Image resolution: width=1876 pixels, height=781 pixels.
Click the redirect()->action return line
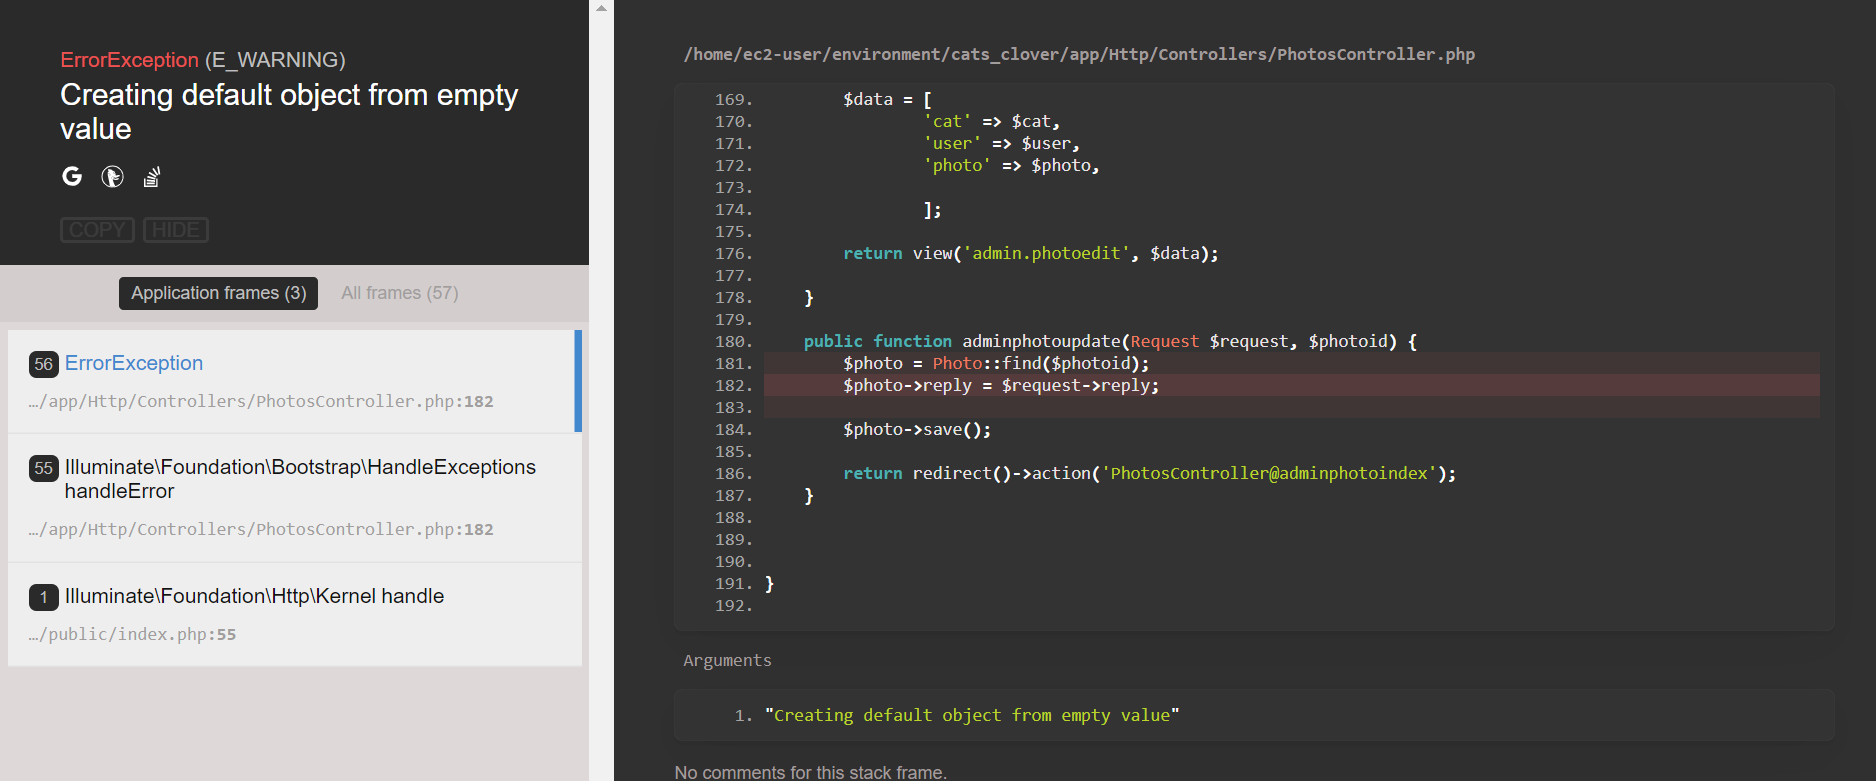coord(1149,473)
